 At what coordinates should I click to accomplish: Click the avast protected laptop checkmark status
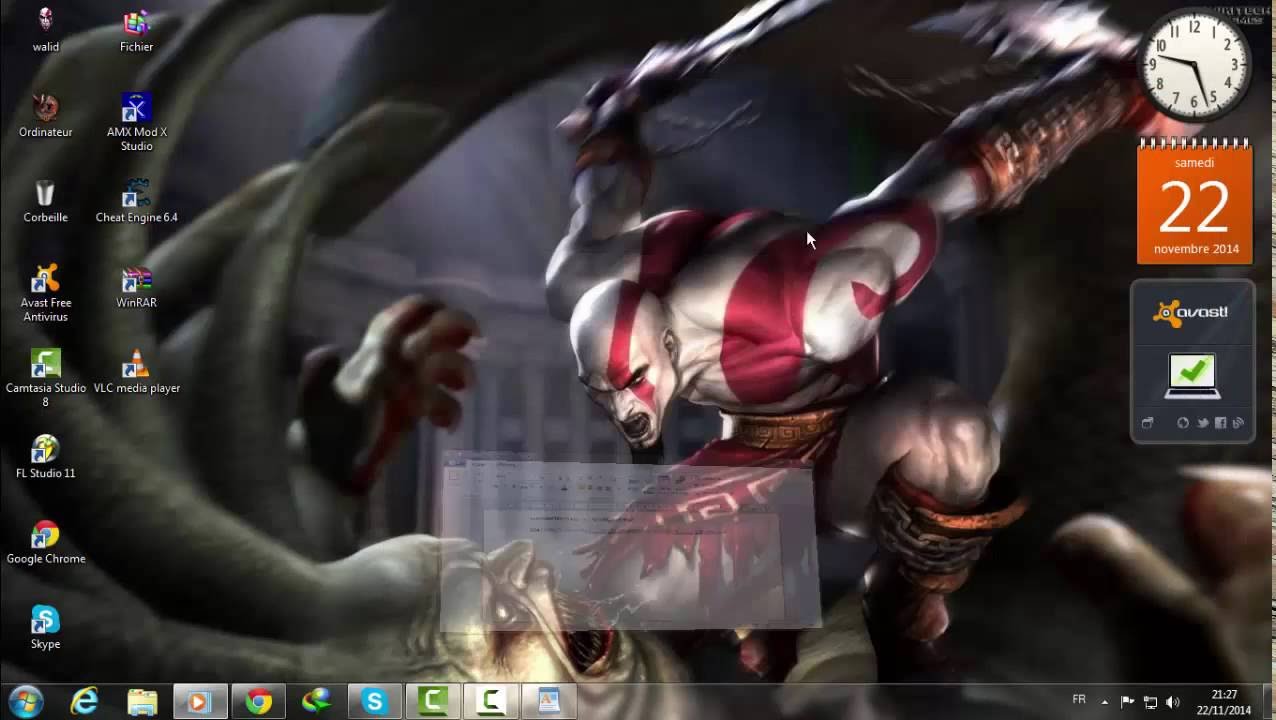pyautogui.click(x=1191, y=377)
